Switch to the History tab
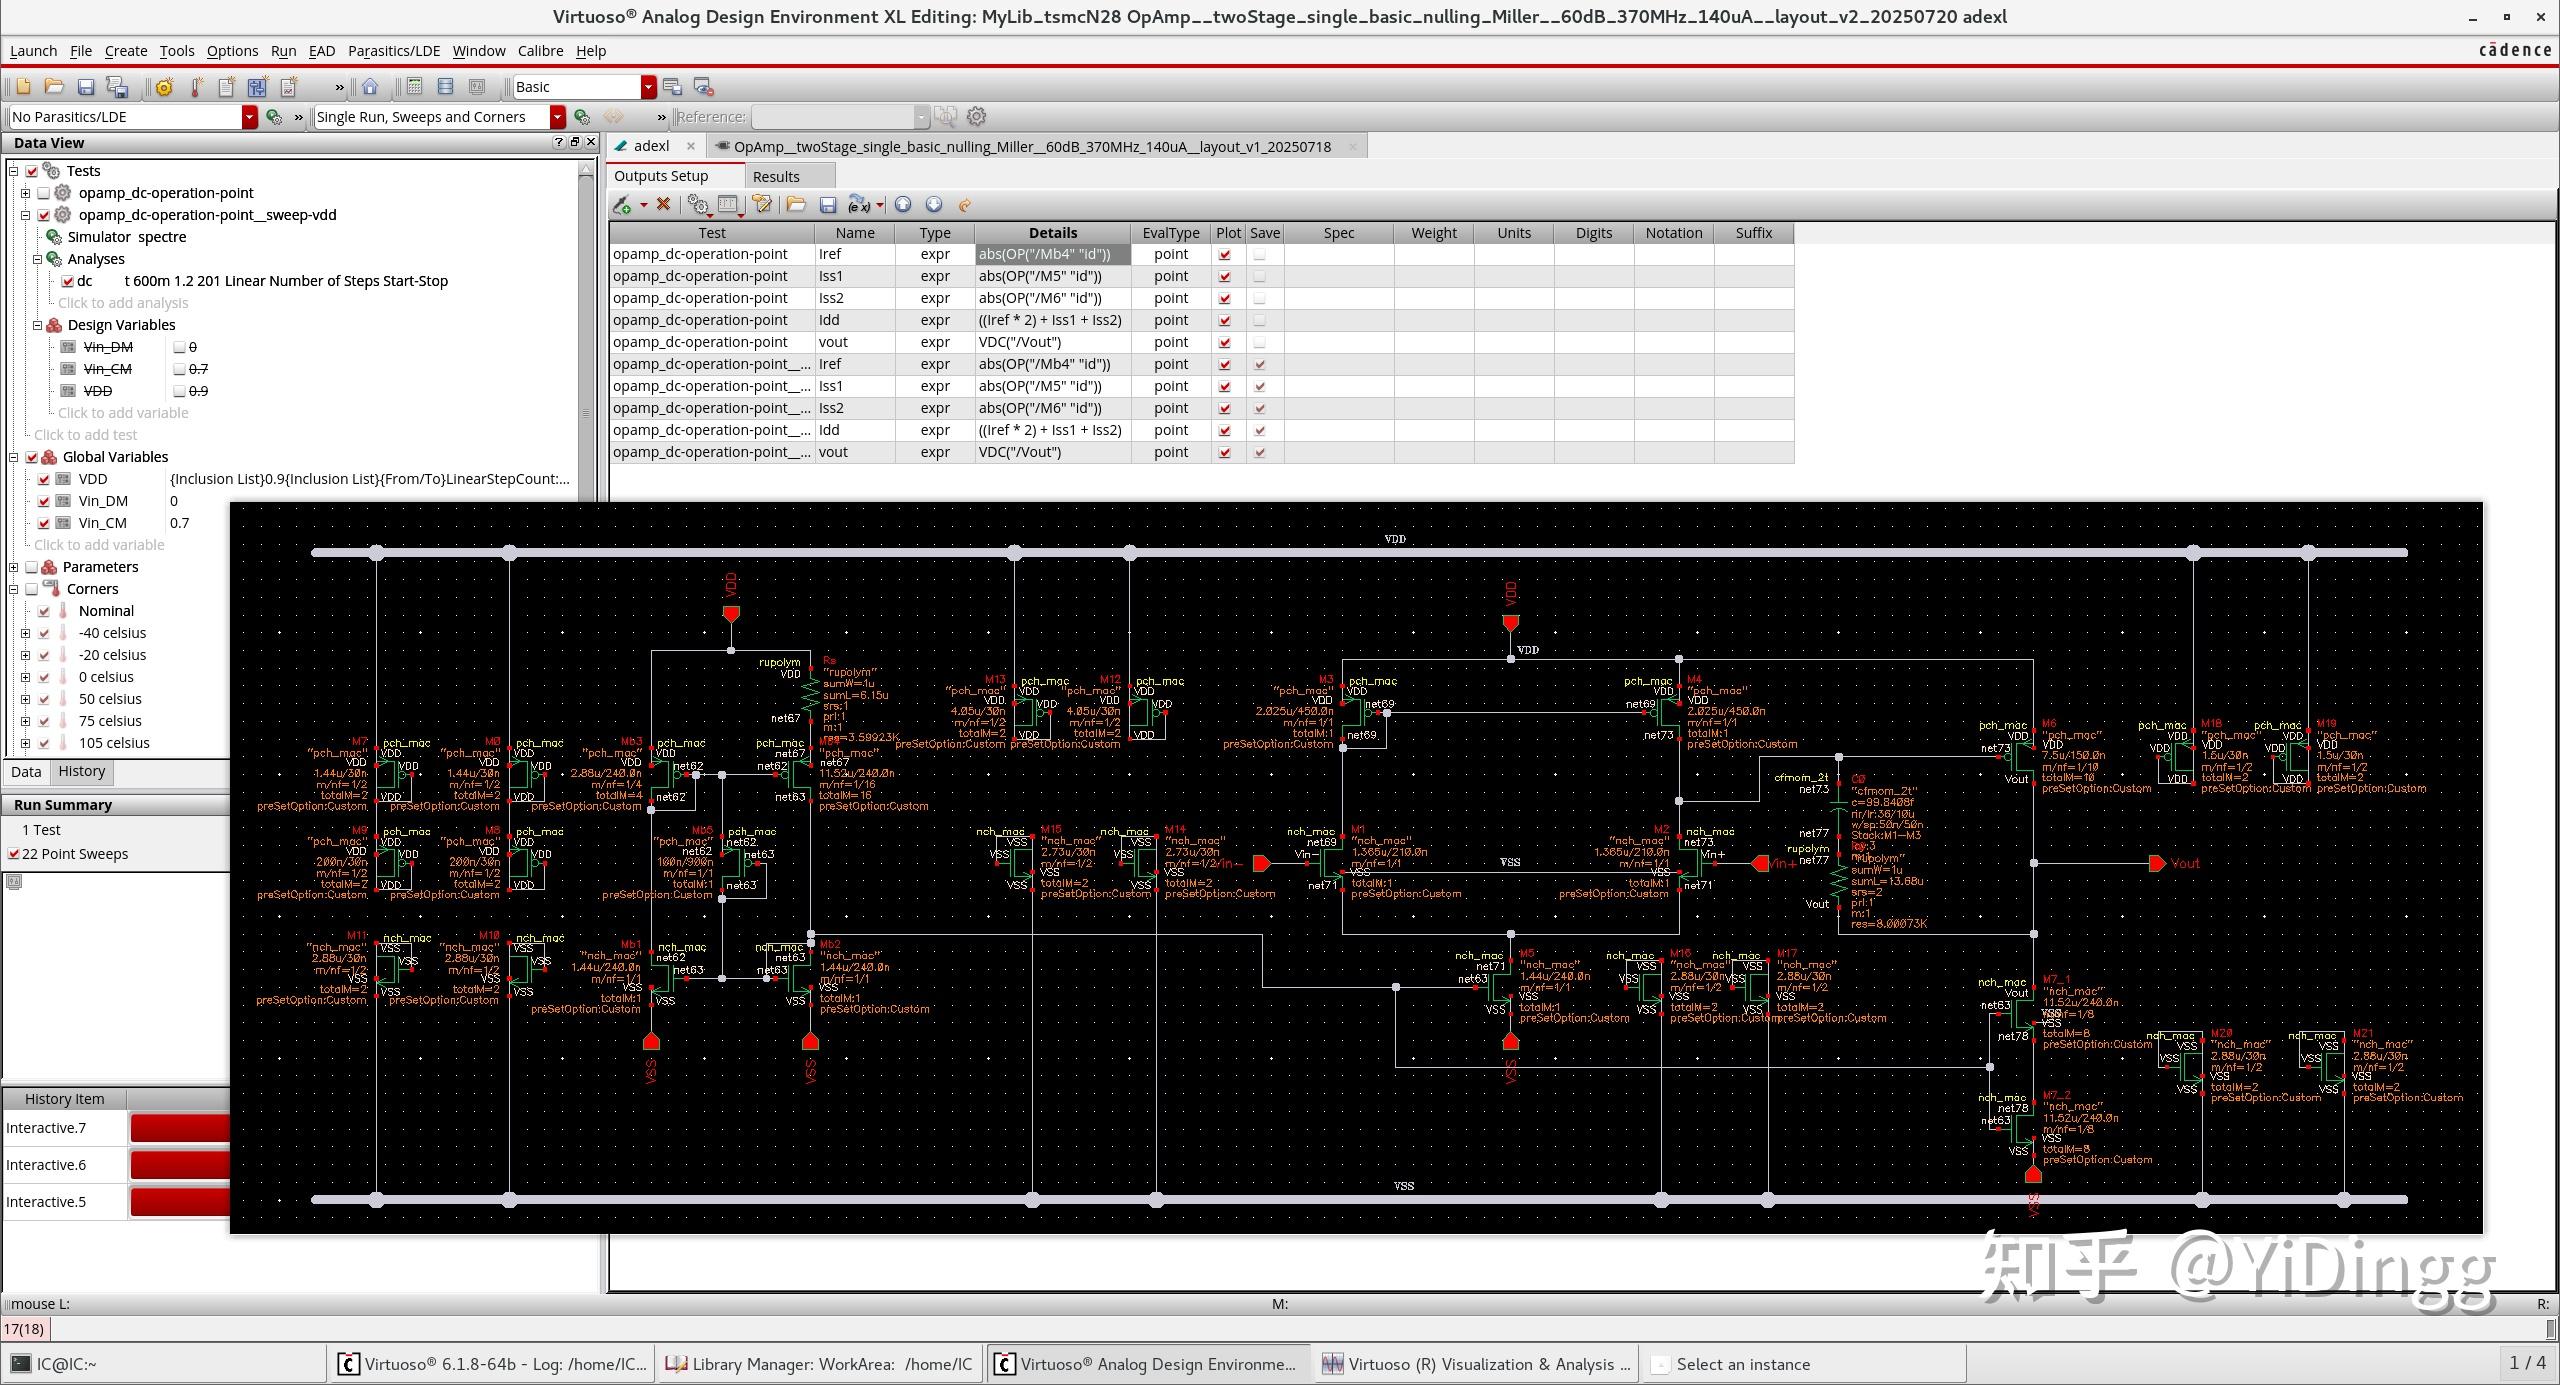The image size is (2560, 1385). click(x=81, y=771)
